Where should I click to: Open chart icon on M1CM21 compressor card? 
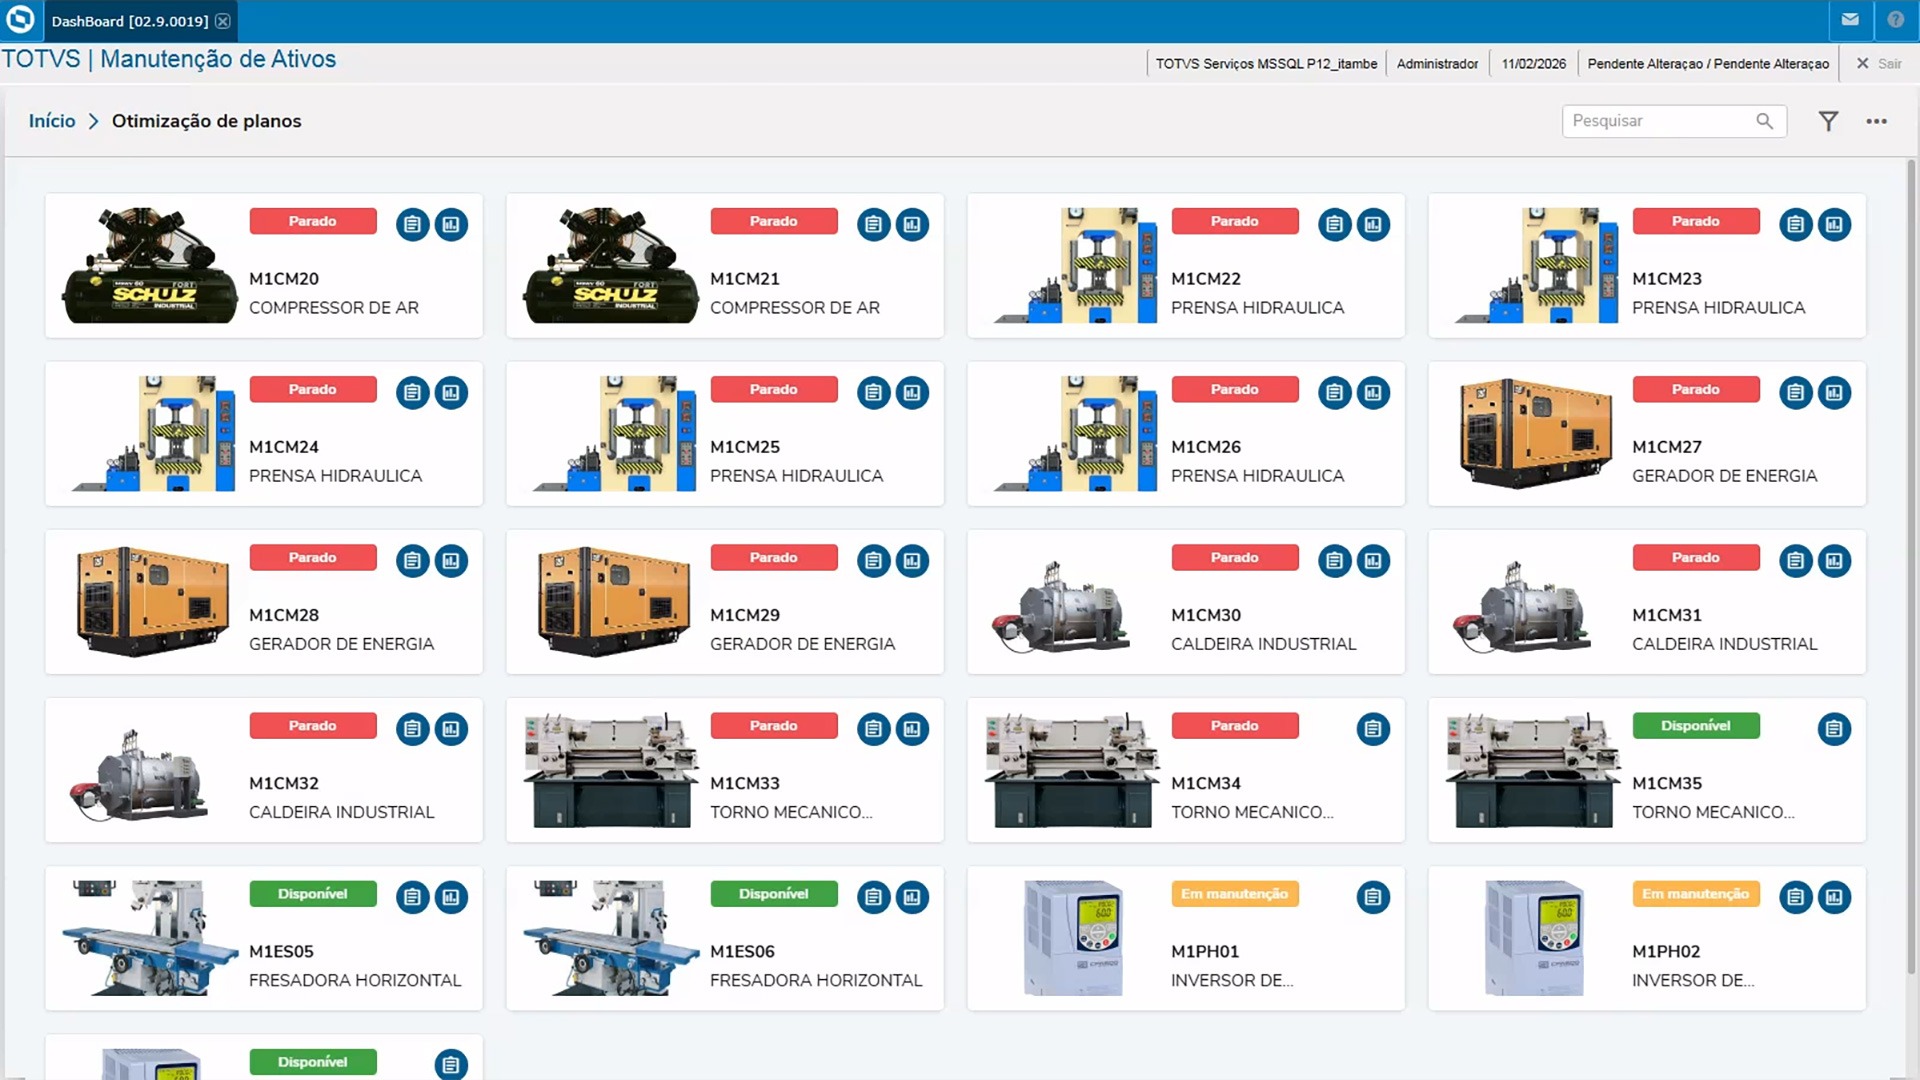(x=912, y=224)
